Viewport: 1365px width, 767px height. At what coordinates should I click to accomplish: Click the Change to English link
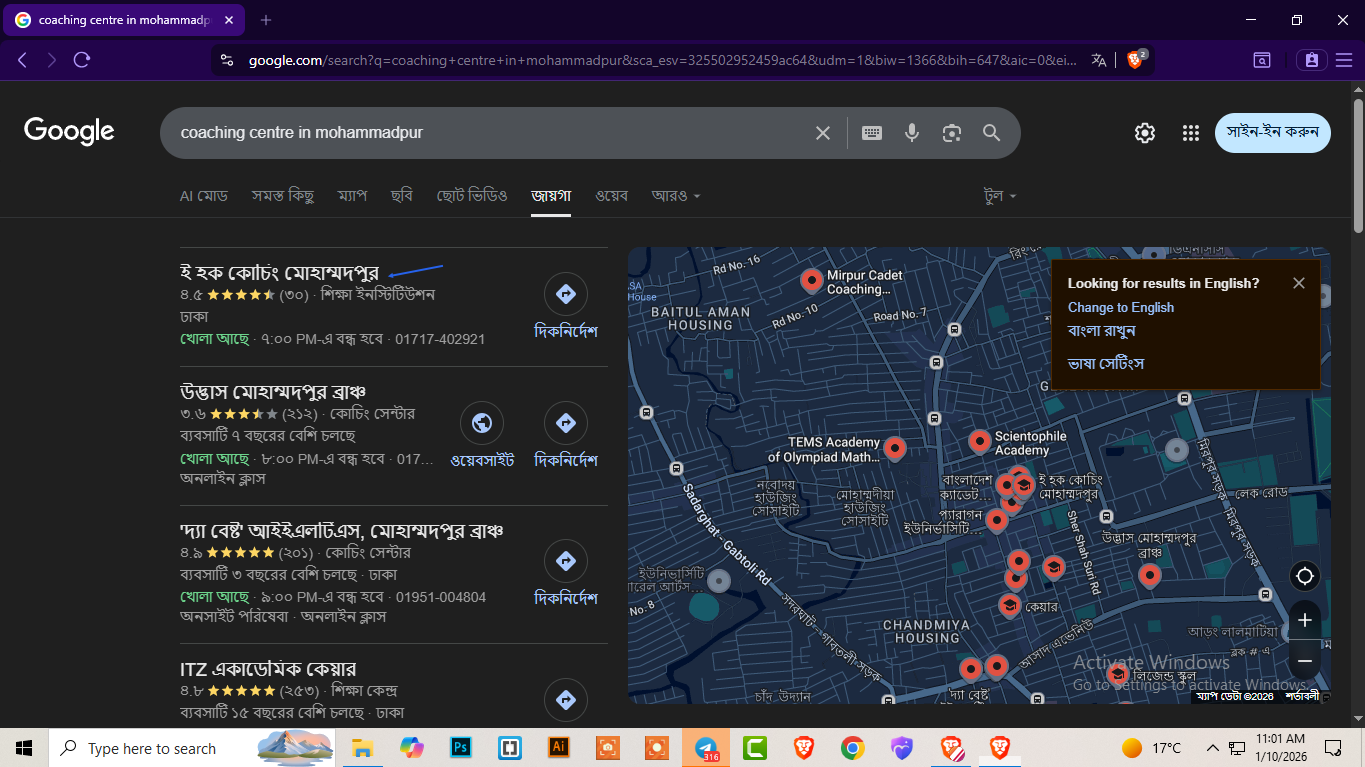point(1120,307)
